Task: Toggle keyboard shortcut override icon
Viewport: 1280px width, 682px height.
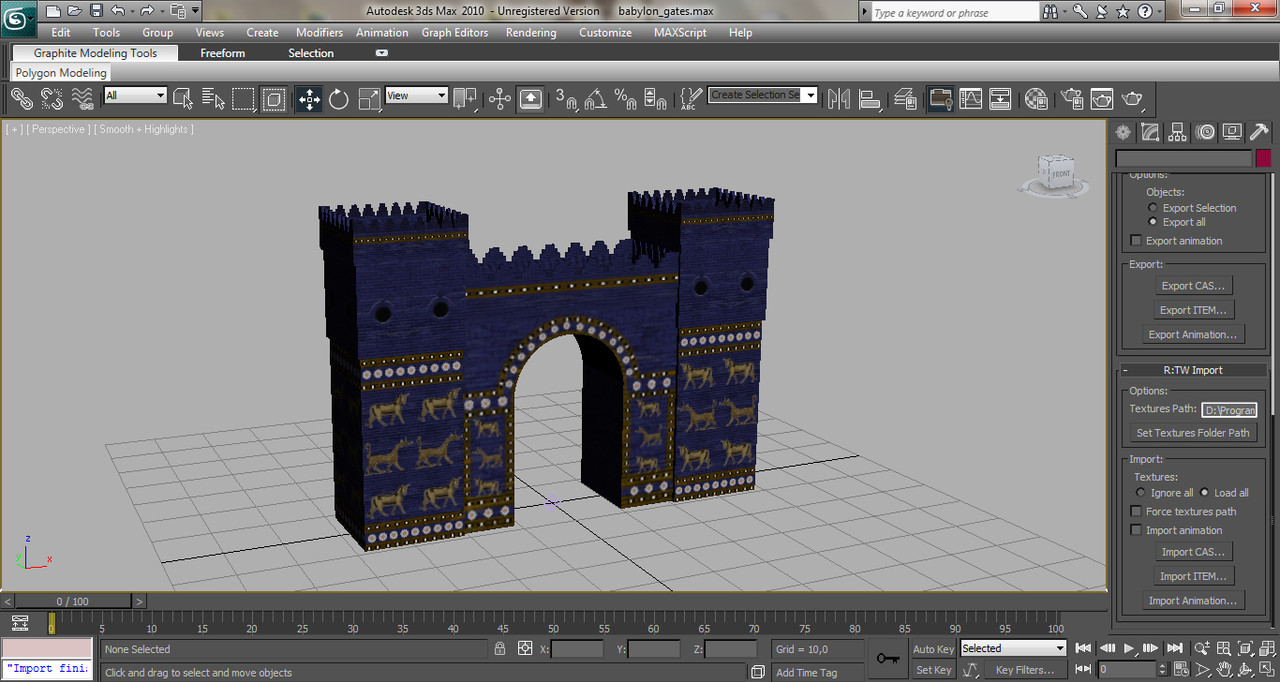Action: pyautogui.click(x=530, y=98)
